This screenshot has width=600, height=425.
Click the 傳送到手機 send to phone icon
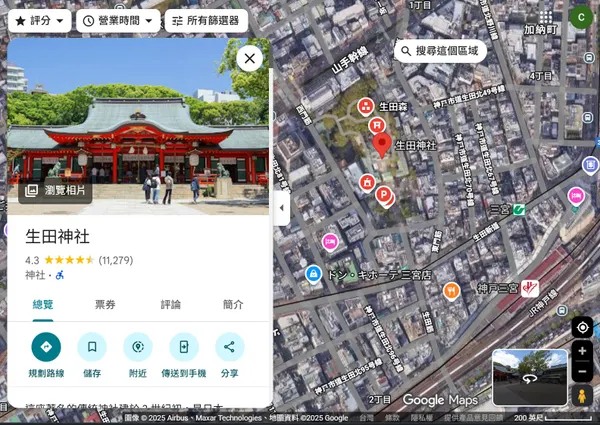[184, 347]
